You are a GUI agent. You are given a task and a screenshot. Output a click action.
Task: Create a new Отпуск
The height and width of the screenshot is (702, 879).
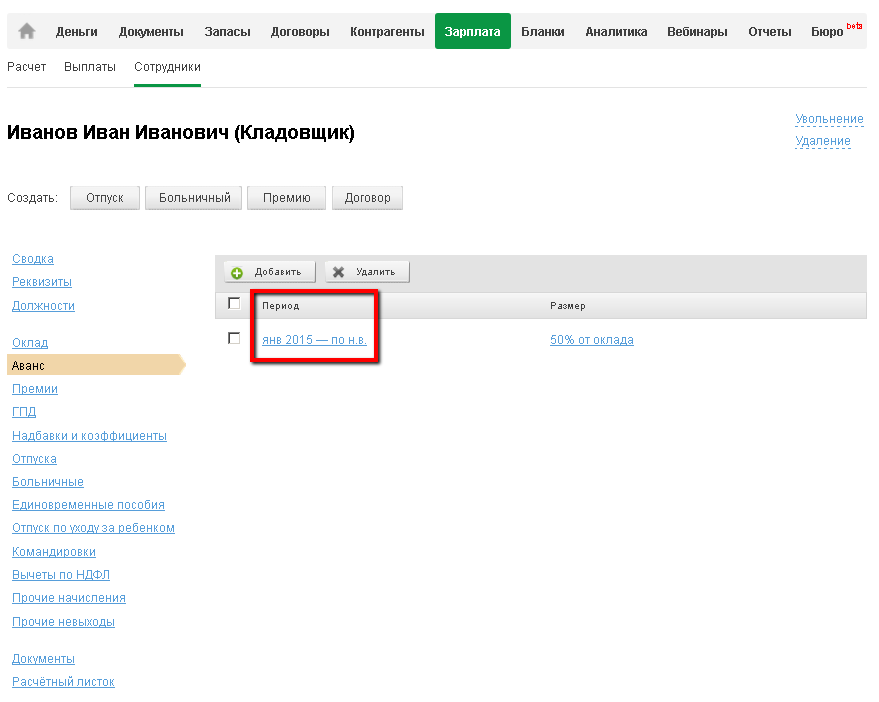click(105, 198)
